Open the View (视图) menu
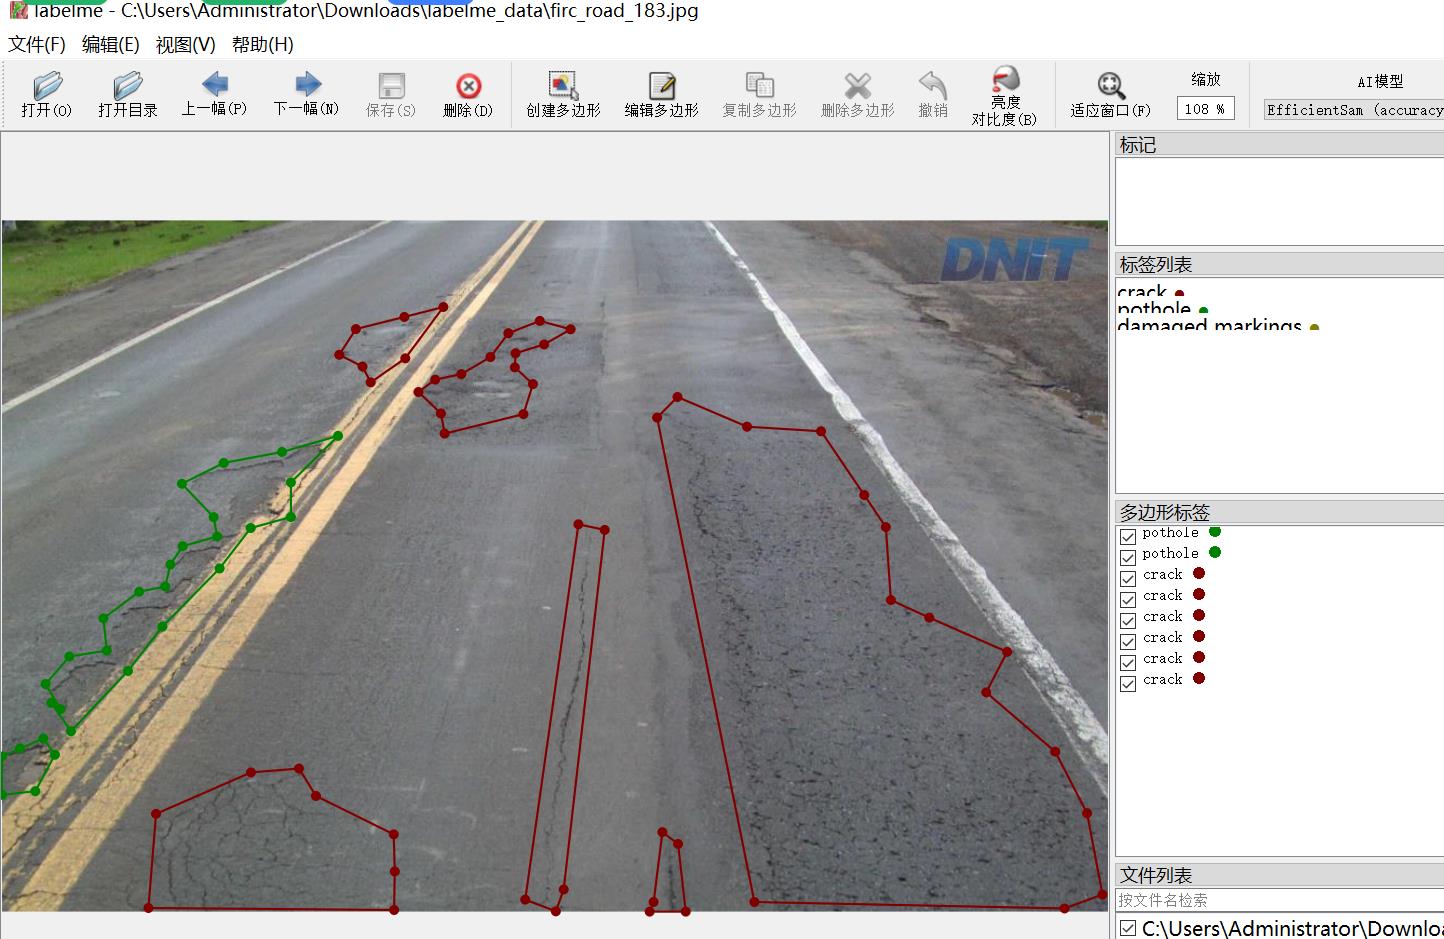The height and width of the screenshot is (939, 1444). click(x=185, y=45)
